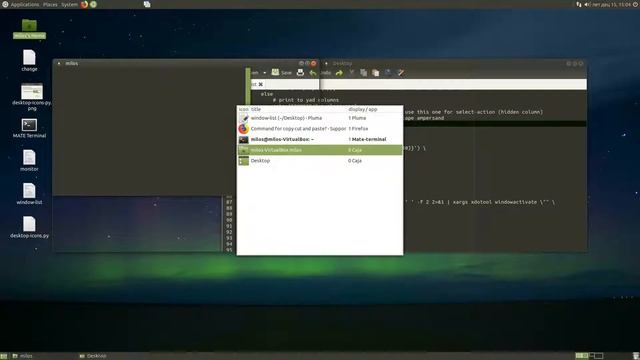Click the MATE logo icon in the top-left
640x360 pixels.
[5, 4]
